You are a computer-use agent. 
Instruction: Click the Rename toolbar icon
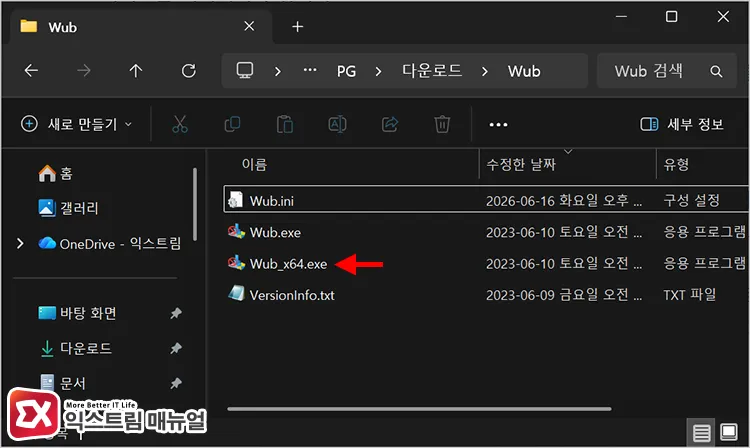pyautogui.click(x=337, y=124)
